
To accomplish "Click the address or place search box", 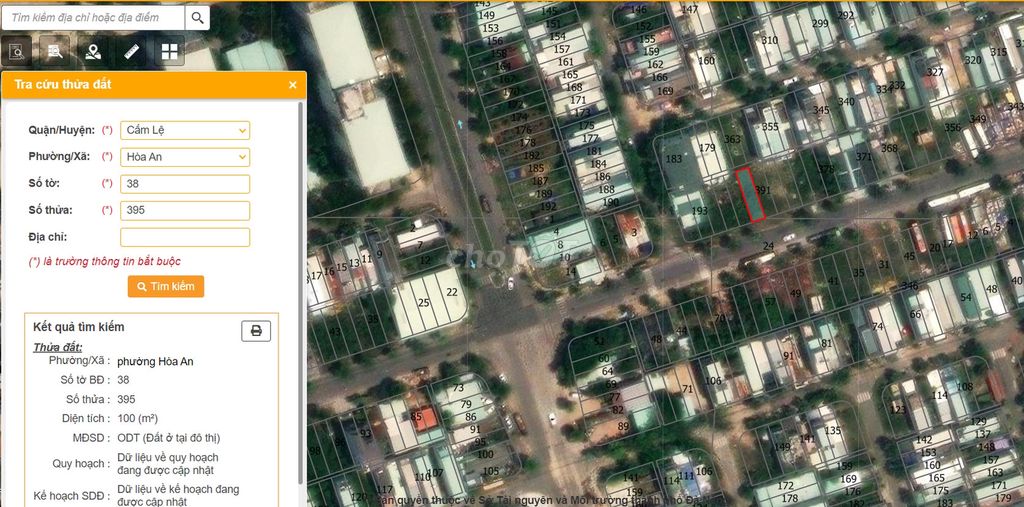I will 93,18.
